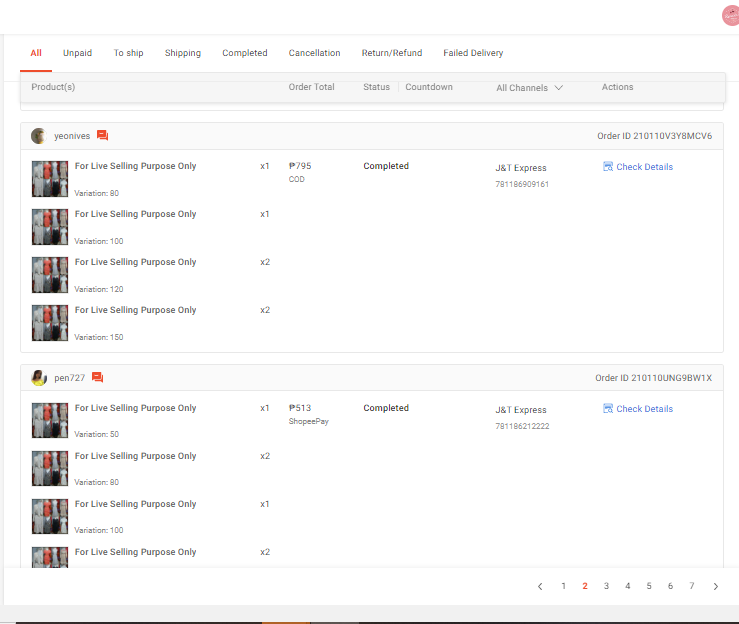Image resolution: width=739 pixels, height=624 pixels.
Task: Click the ShopeePay payment label
Action: (x=309, y=421)
